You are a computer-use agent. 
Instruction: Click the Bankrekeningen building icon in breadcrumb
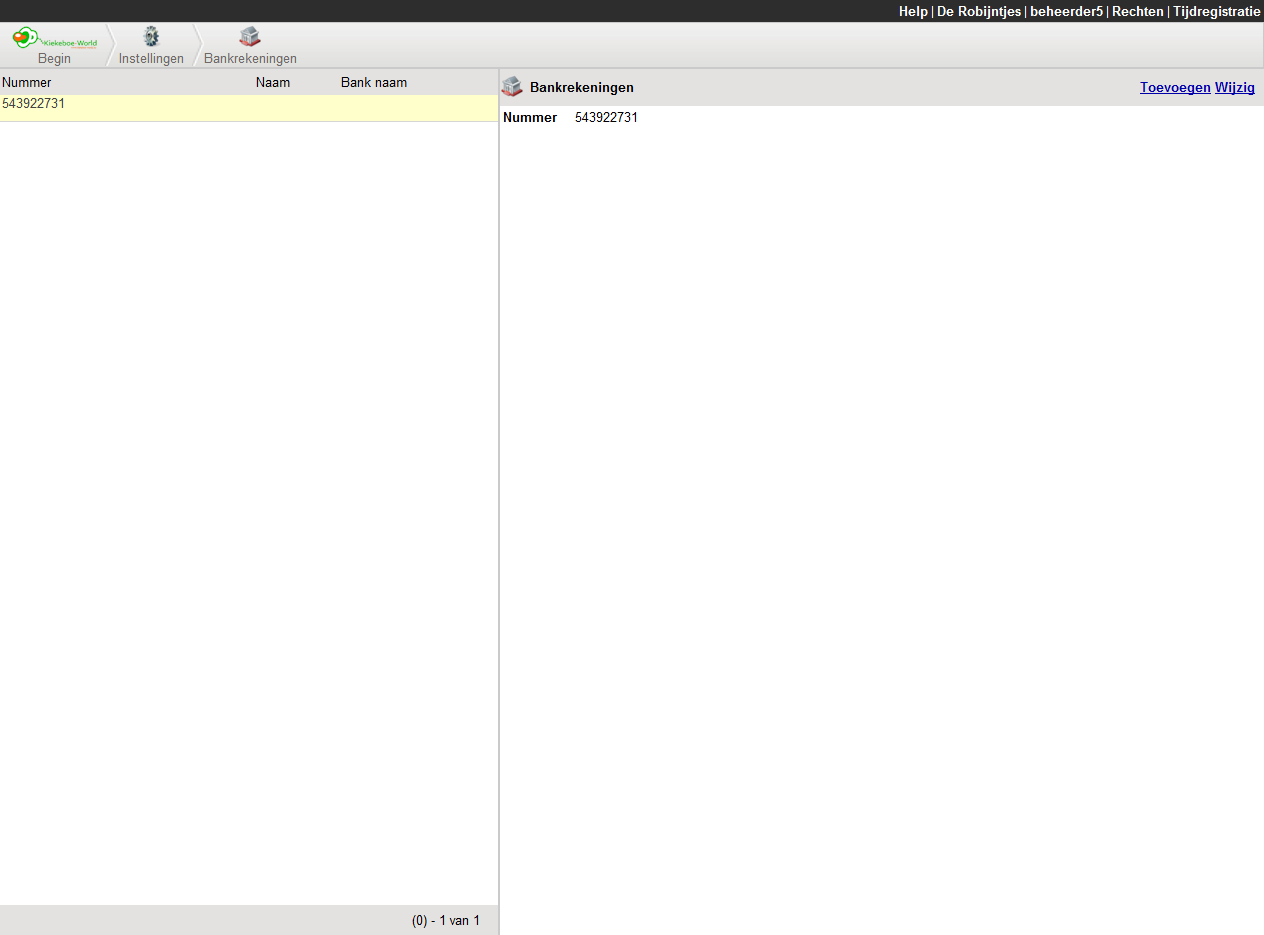(250, 37)
